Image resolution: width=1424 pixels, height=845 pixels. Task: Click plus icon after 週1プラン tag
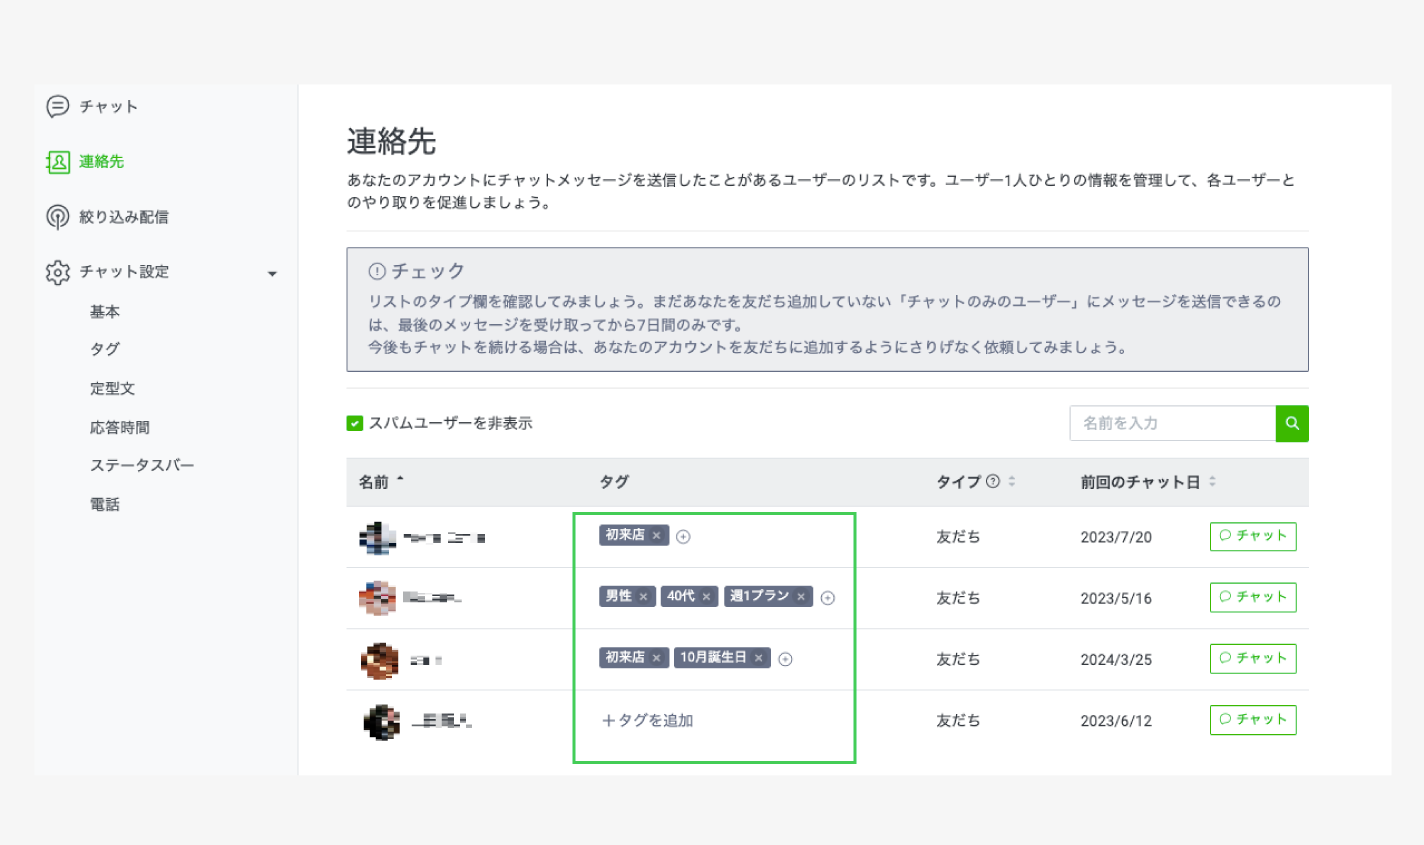click(828, 598)
